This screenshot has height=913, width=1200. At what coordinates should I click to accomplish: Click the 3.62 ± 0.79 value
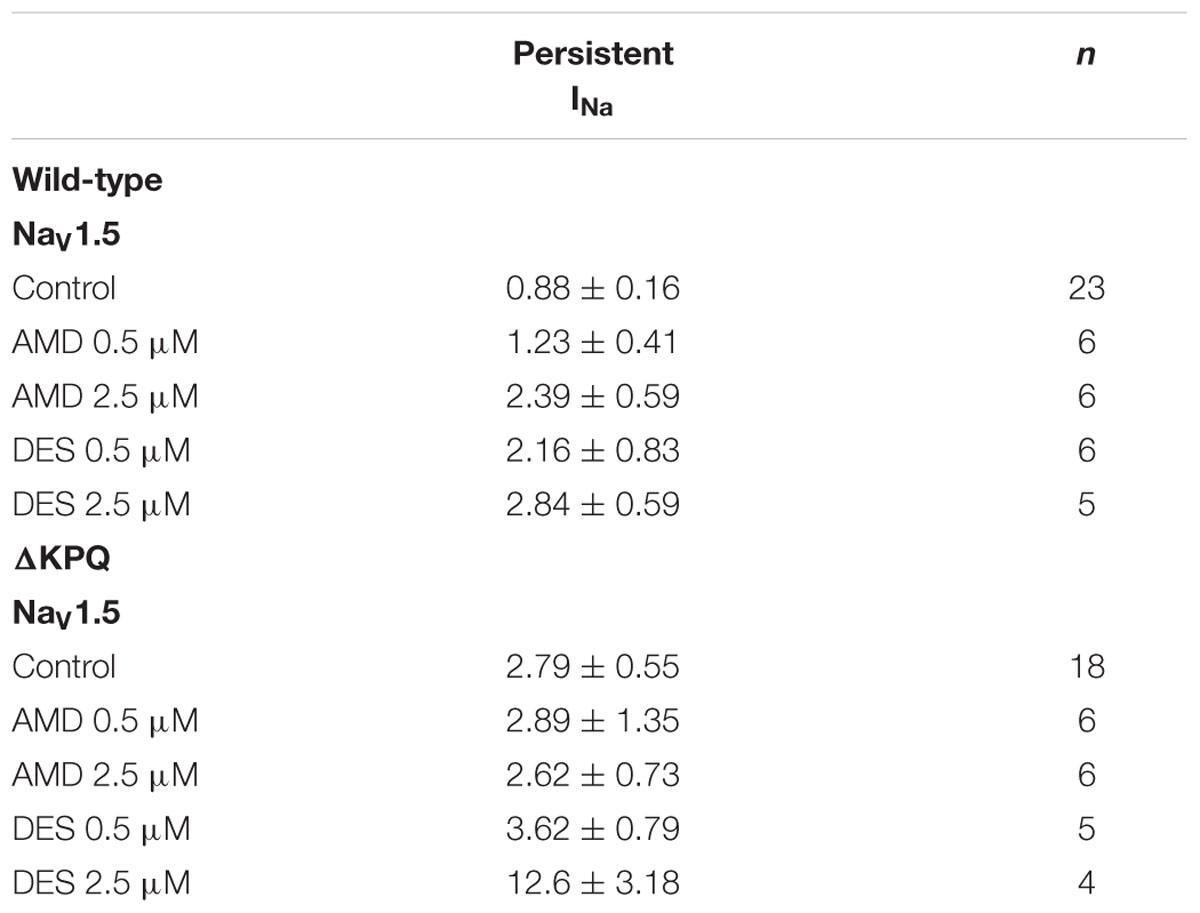(x=593, y=828)
